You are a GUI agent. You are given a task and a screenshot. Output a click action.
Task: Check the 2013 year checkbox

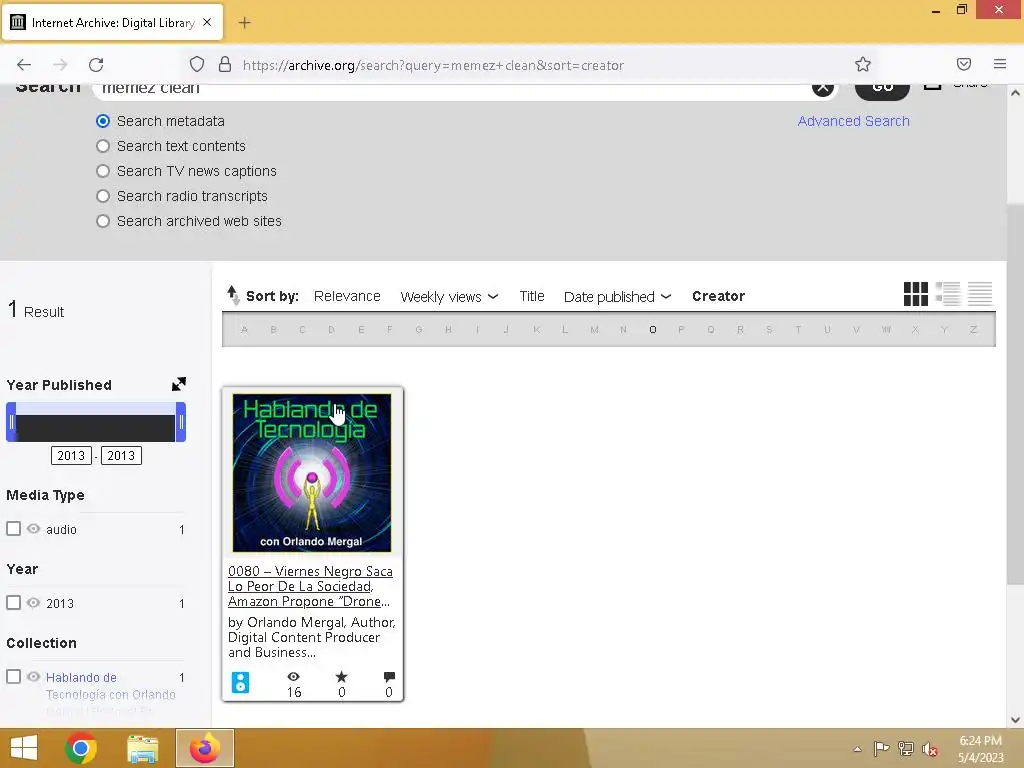tap(14, 602)
